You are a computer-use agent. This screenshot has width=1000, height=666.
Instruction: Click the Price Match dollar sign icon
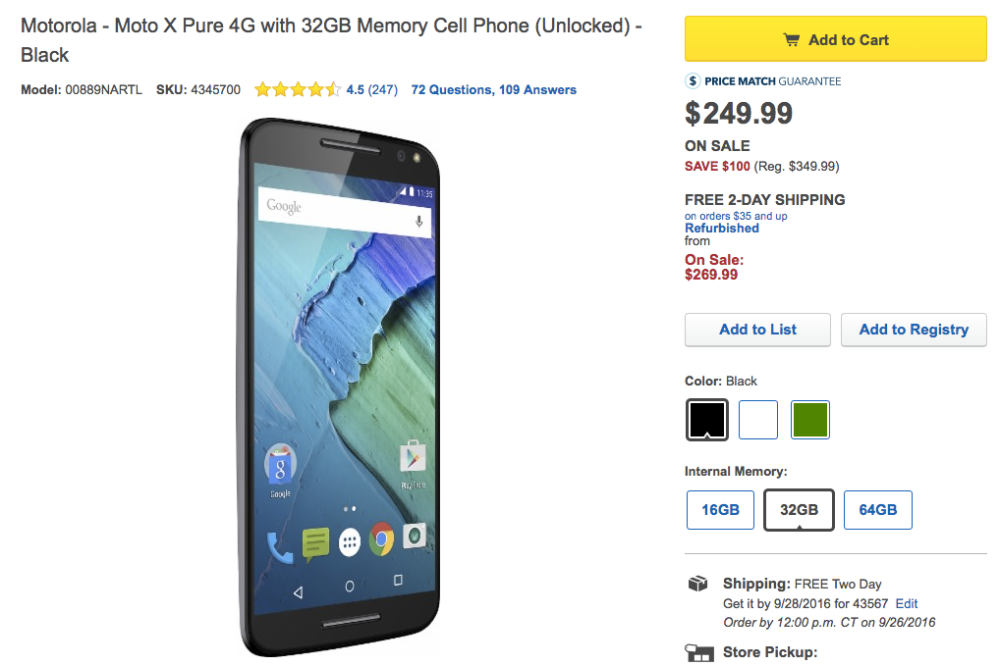click(693, 81)
